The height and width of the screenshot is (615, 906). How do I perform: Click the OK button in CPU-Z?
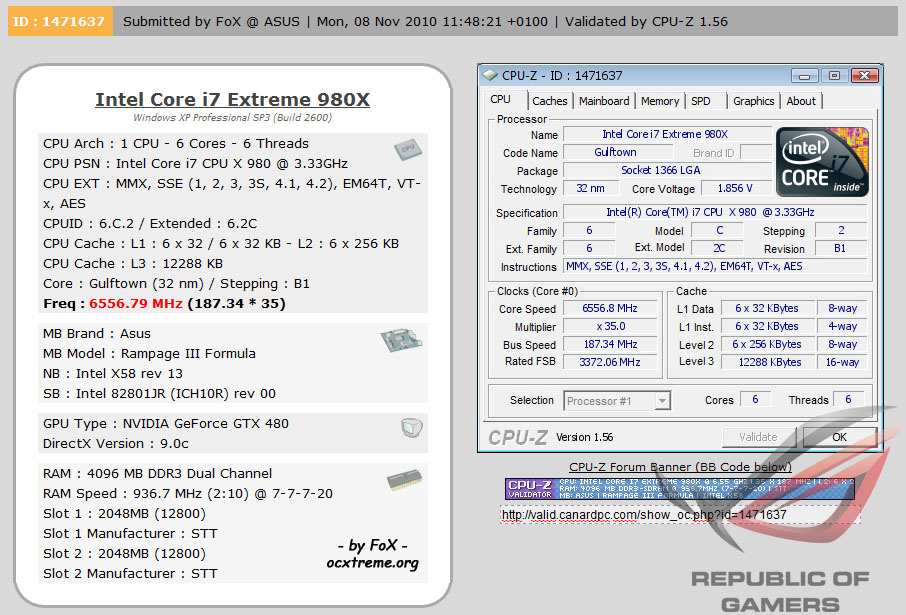(x=840, y=438)
